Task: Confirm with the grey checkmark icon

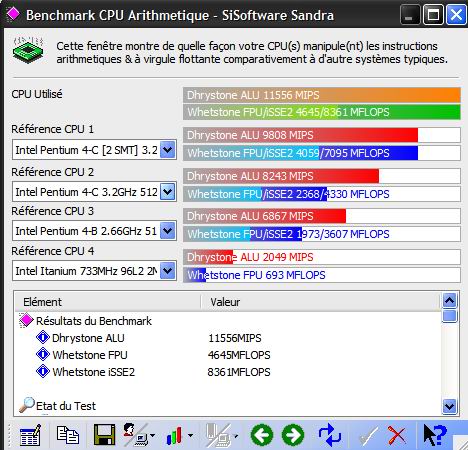Action: (368, 435)
